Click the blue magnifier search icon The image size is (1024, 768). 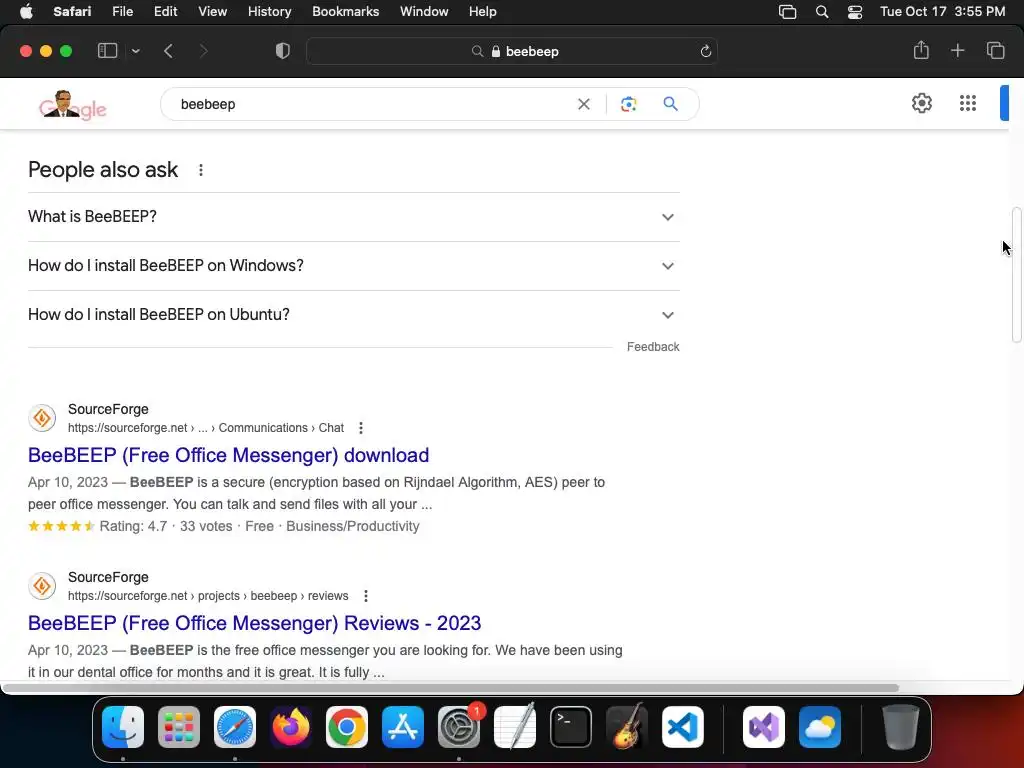coord(670,104)
